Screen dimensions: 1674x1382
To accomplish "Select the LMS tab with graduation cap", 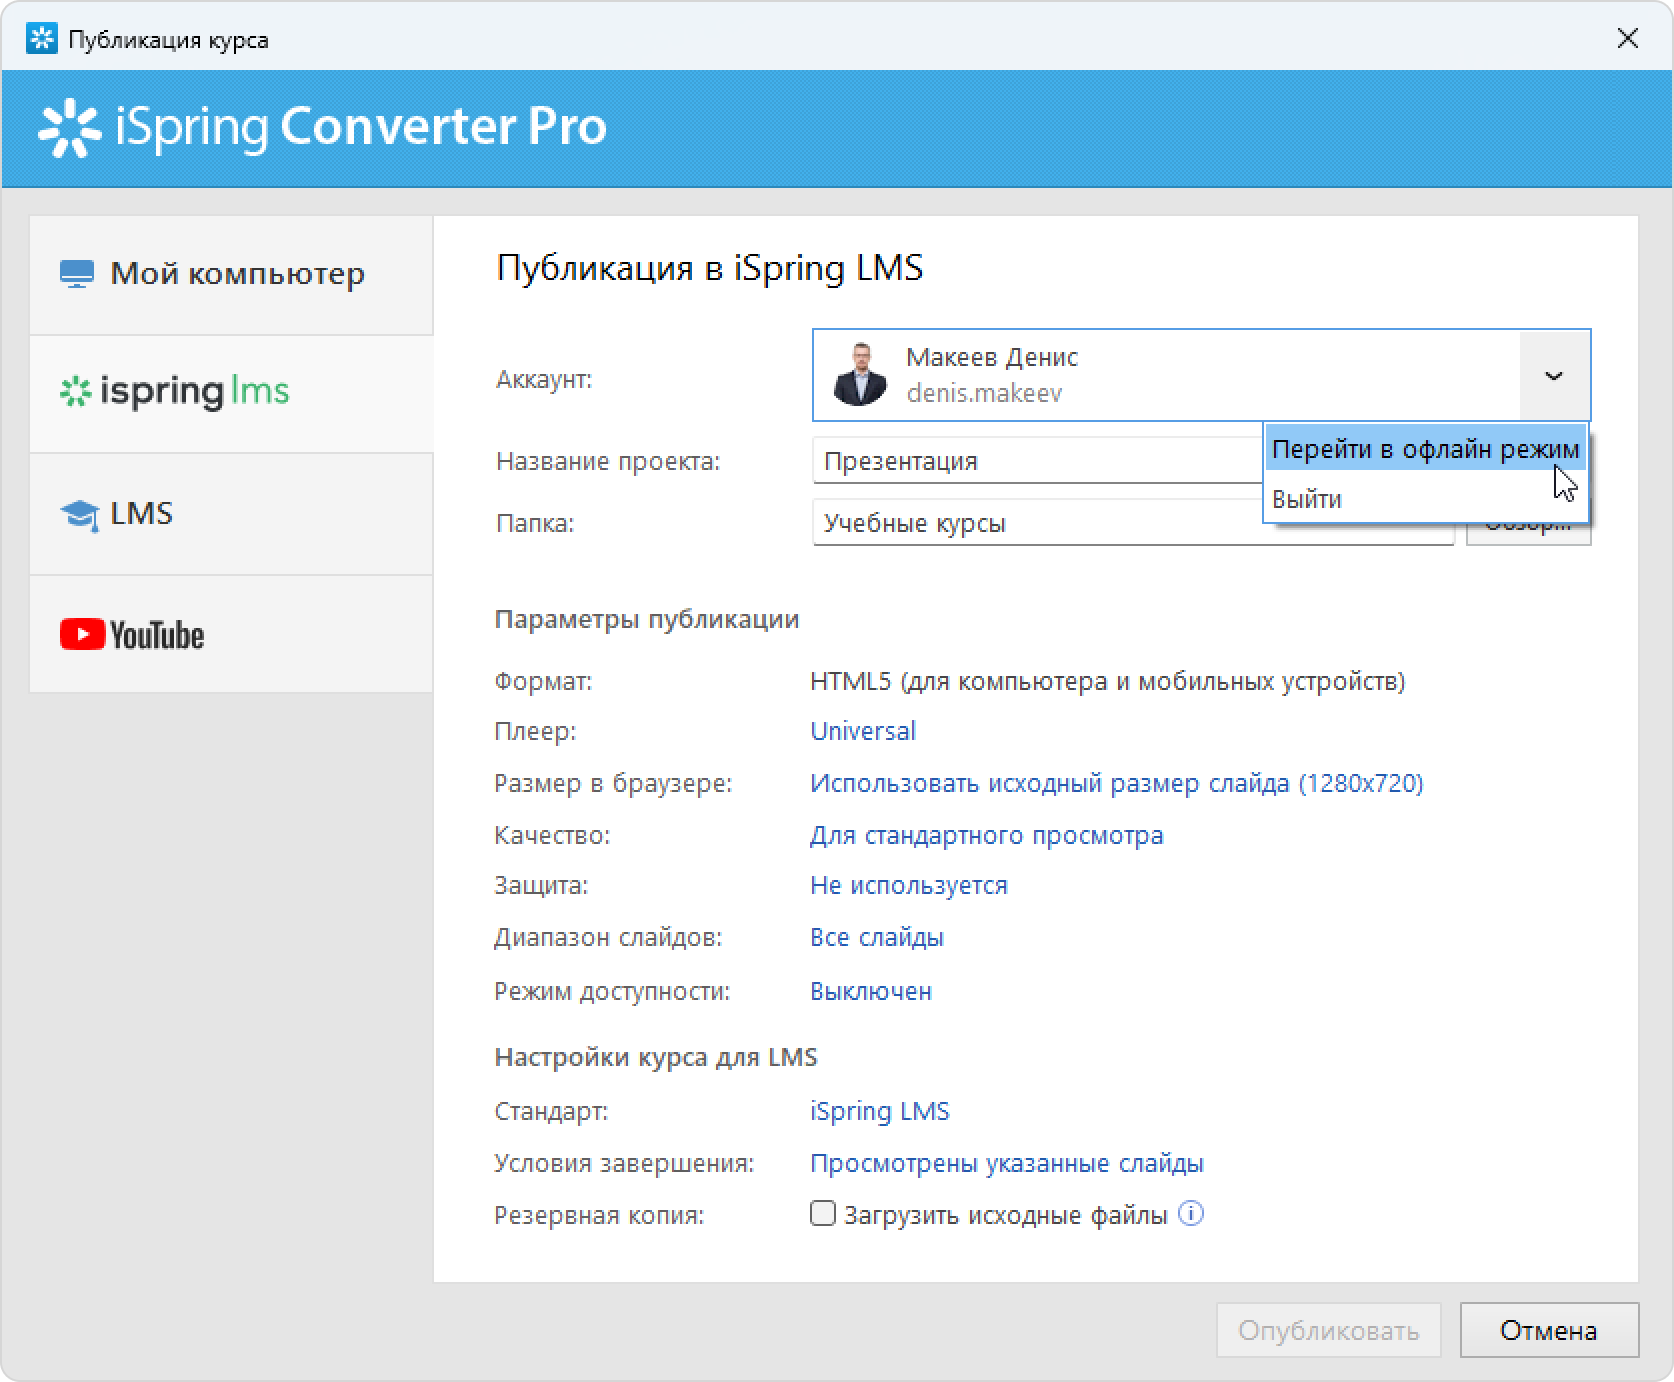I will pos(231,514).
